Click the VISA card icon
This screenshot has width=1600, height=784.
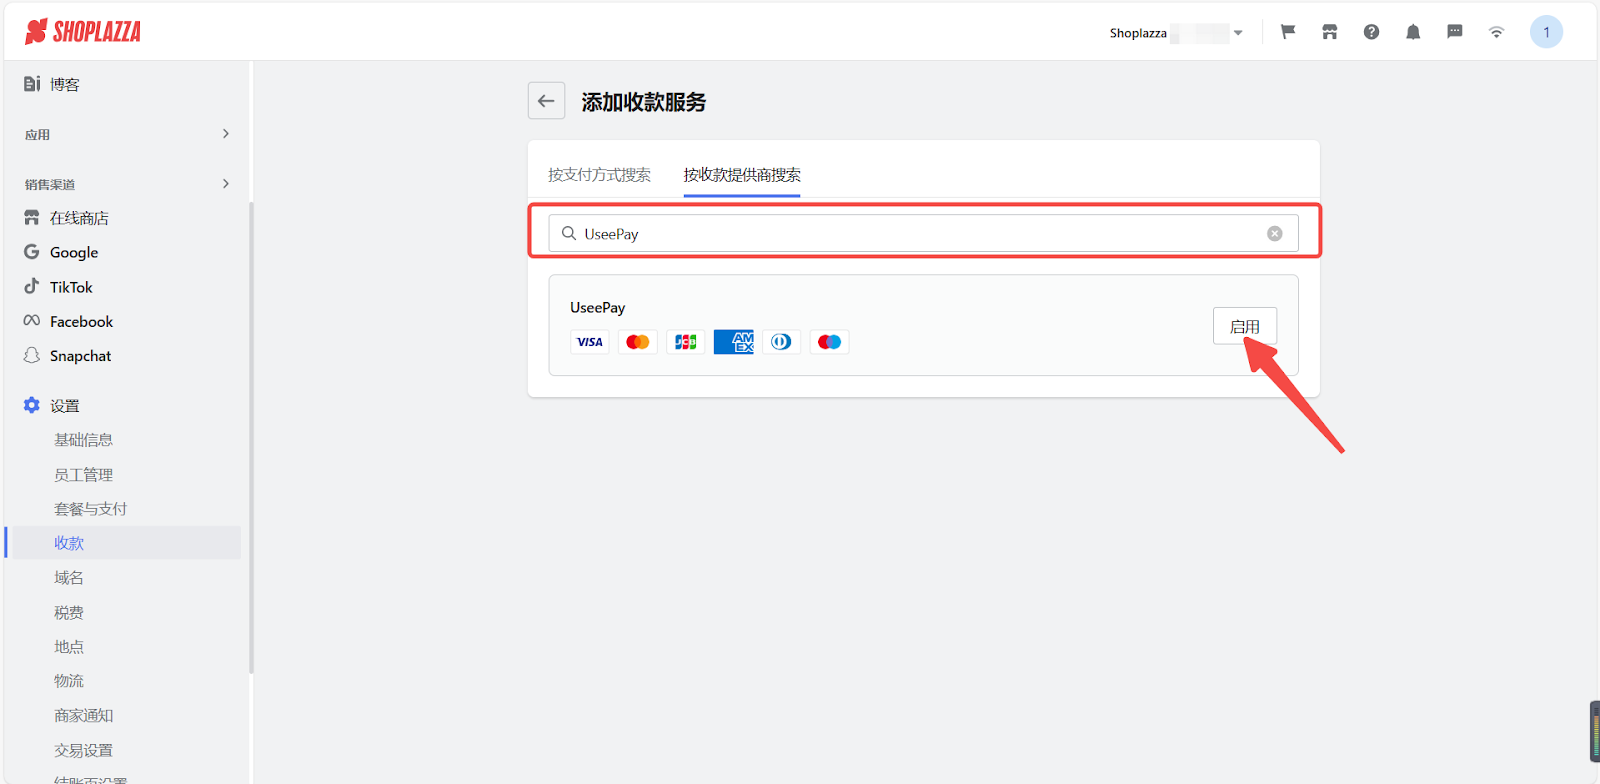coord(590,342)
